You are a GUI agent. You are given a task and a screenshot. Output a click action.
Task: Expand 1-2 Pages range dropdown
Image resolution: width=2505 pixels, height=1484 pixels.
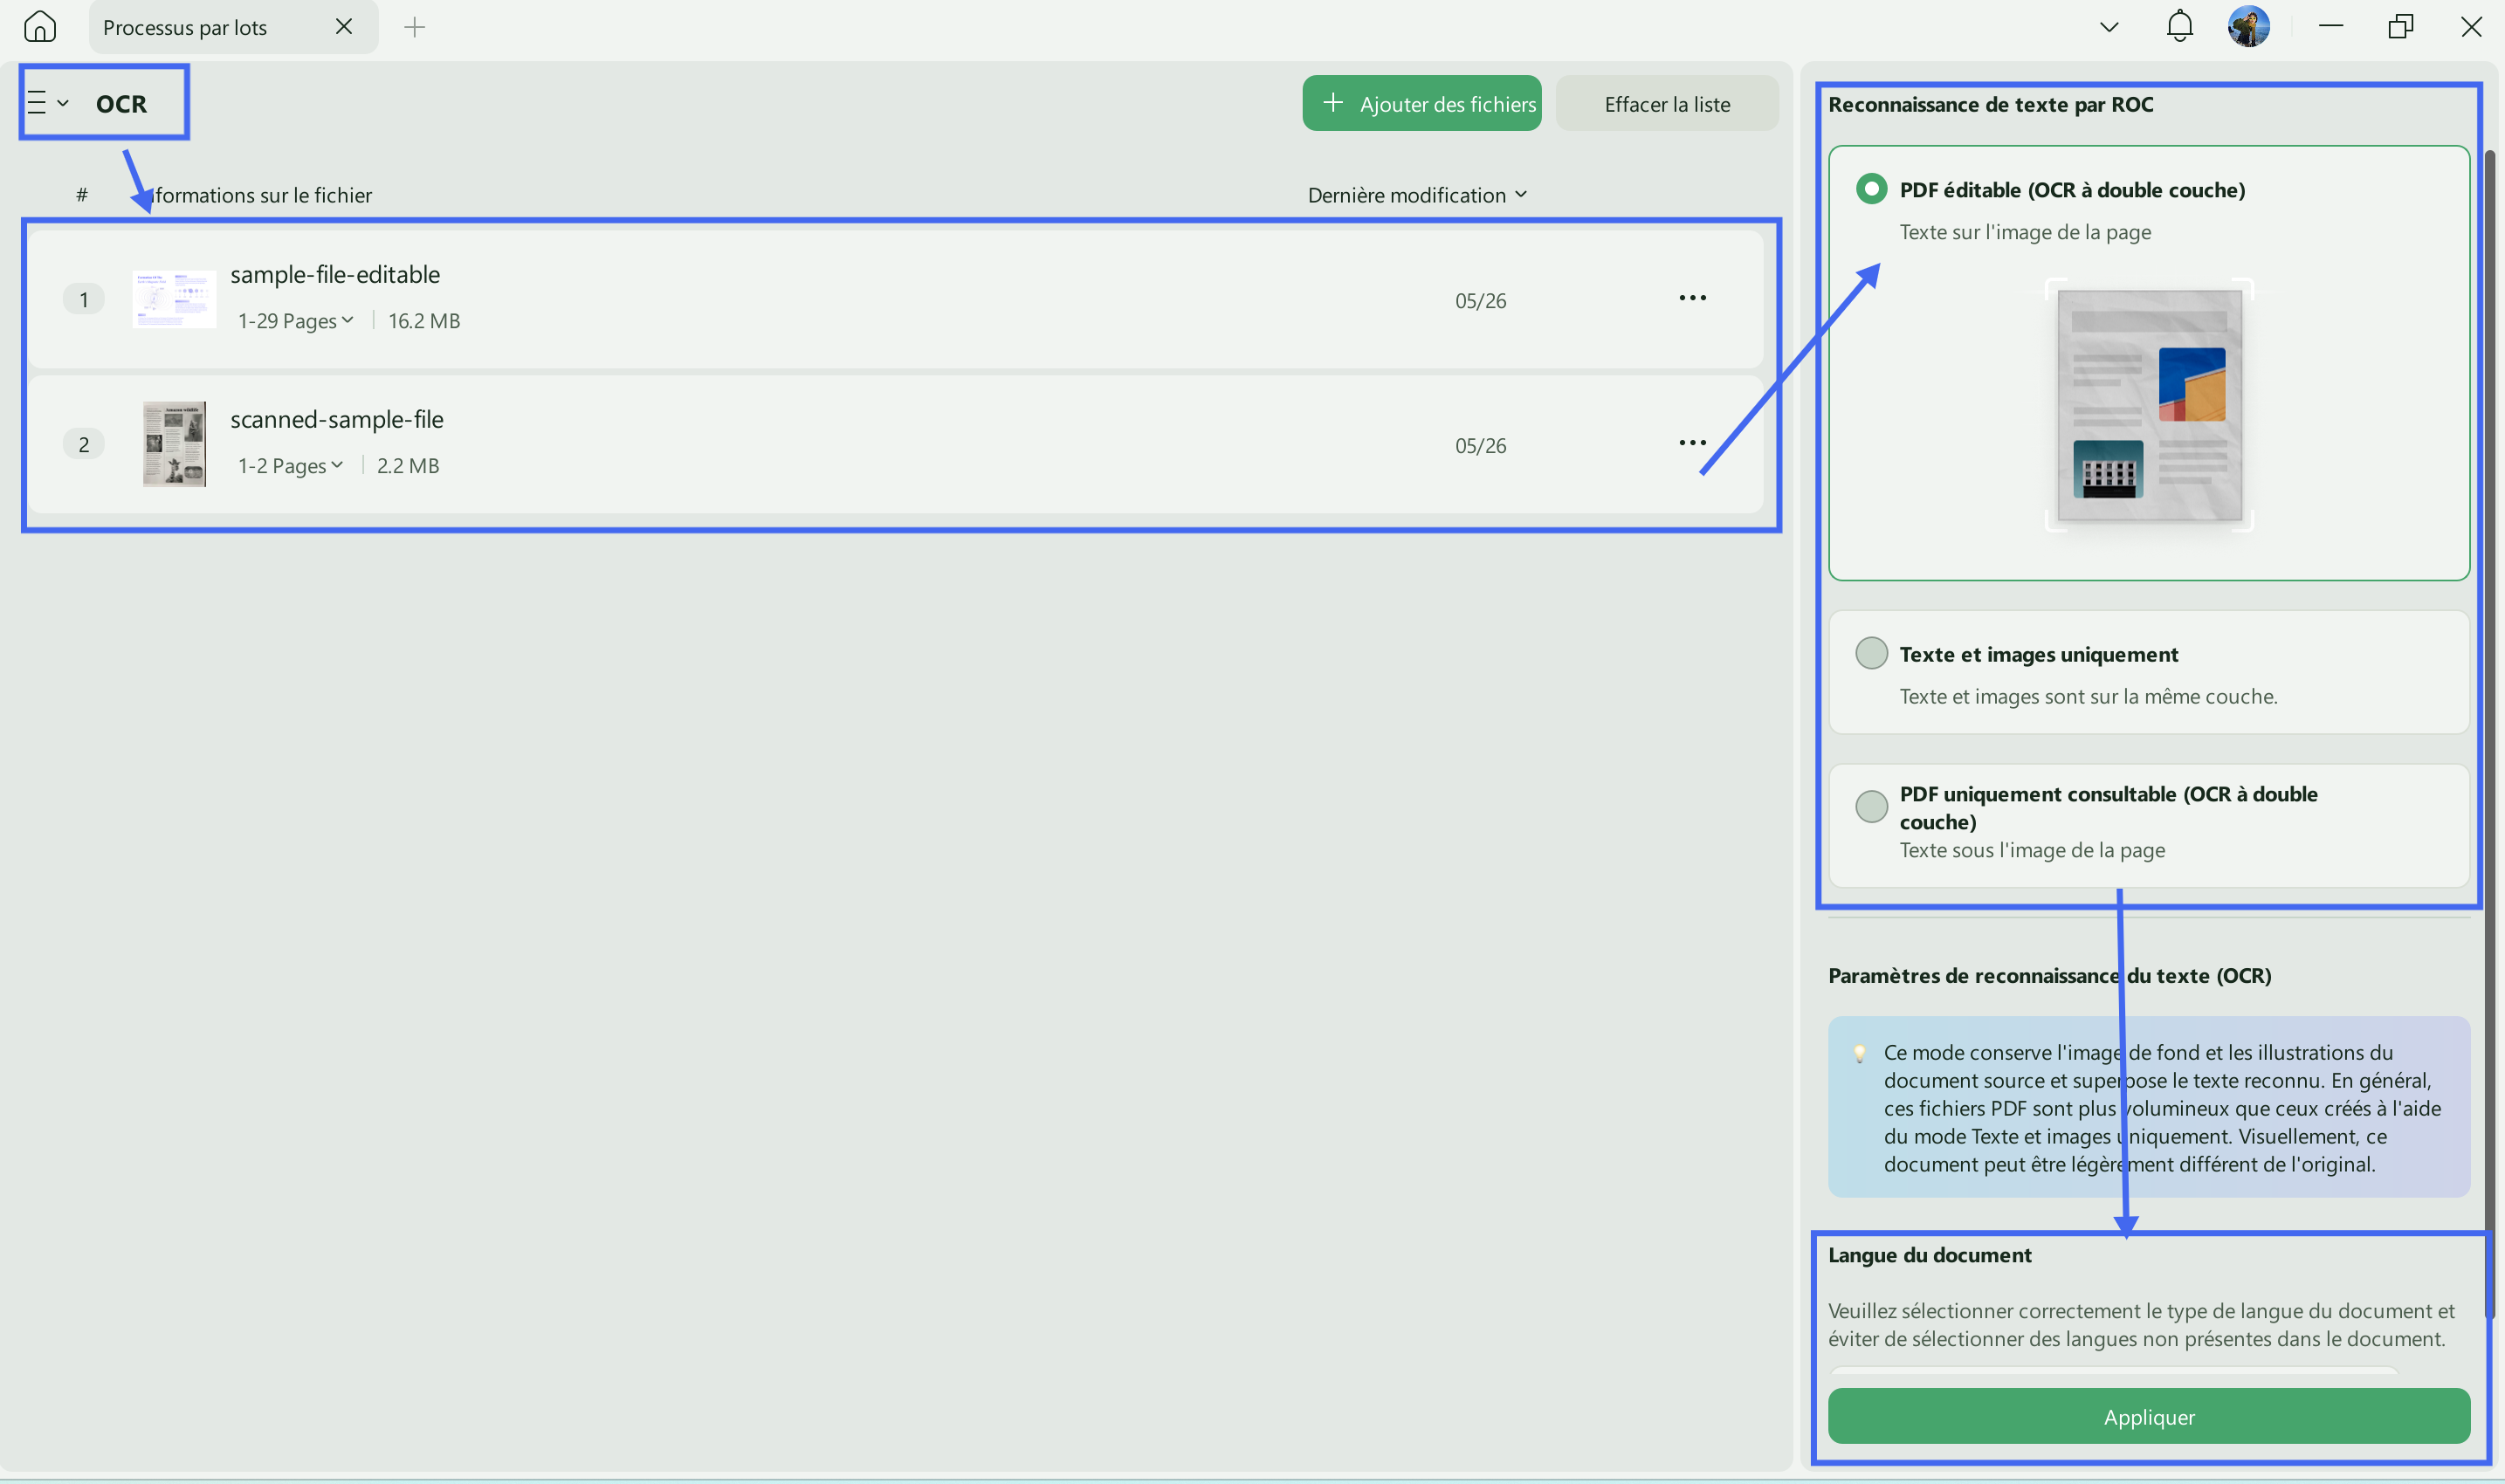291,466
